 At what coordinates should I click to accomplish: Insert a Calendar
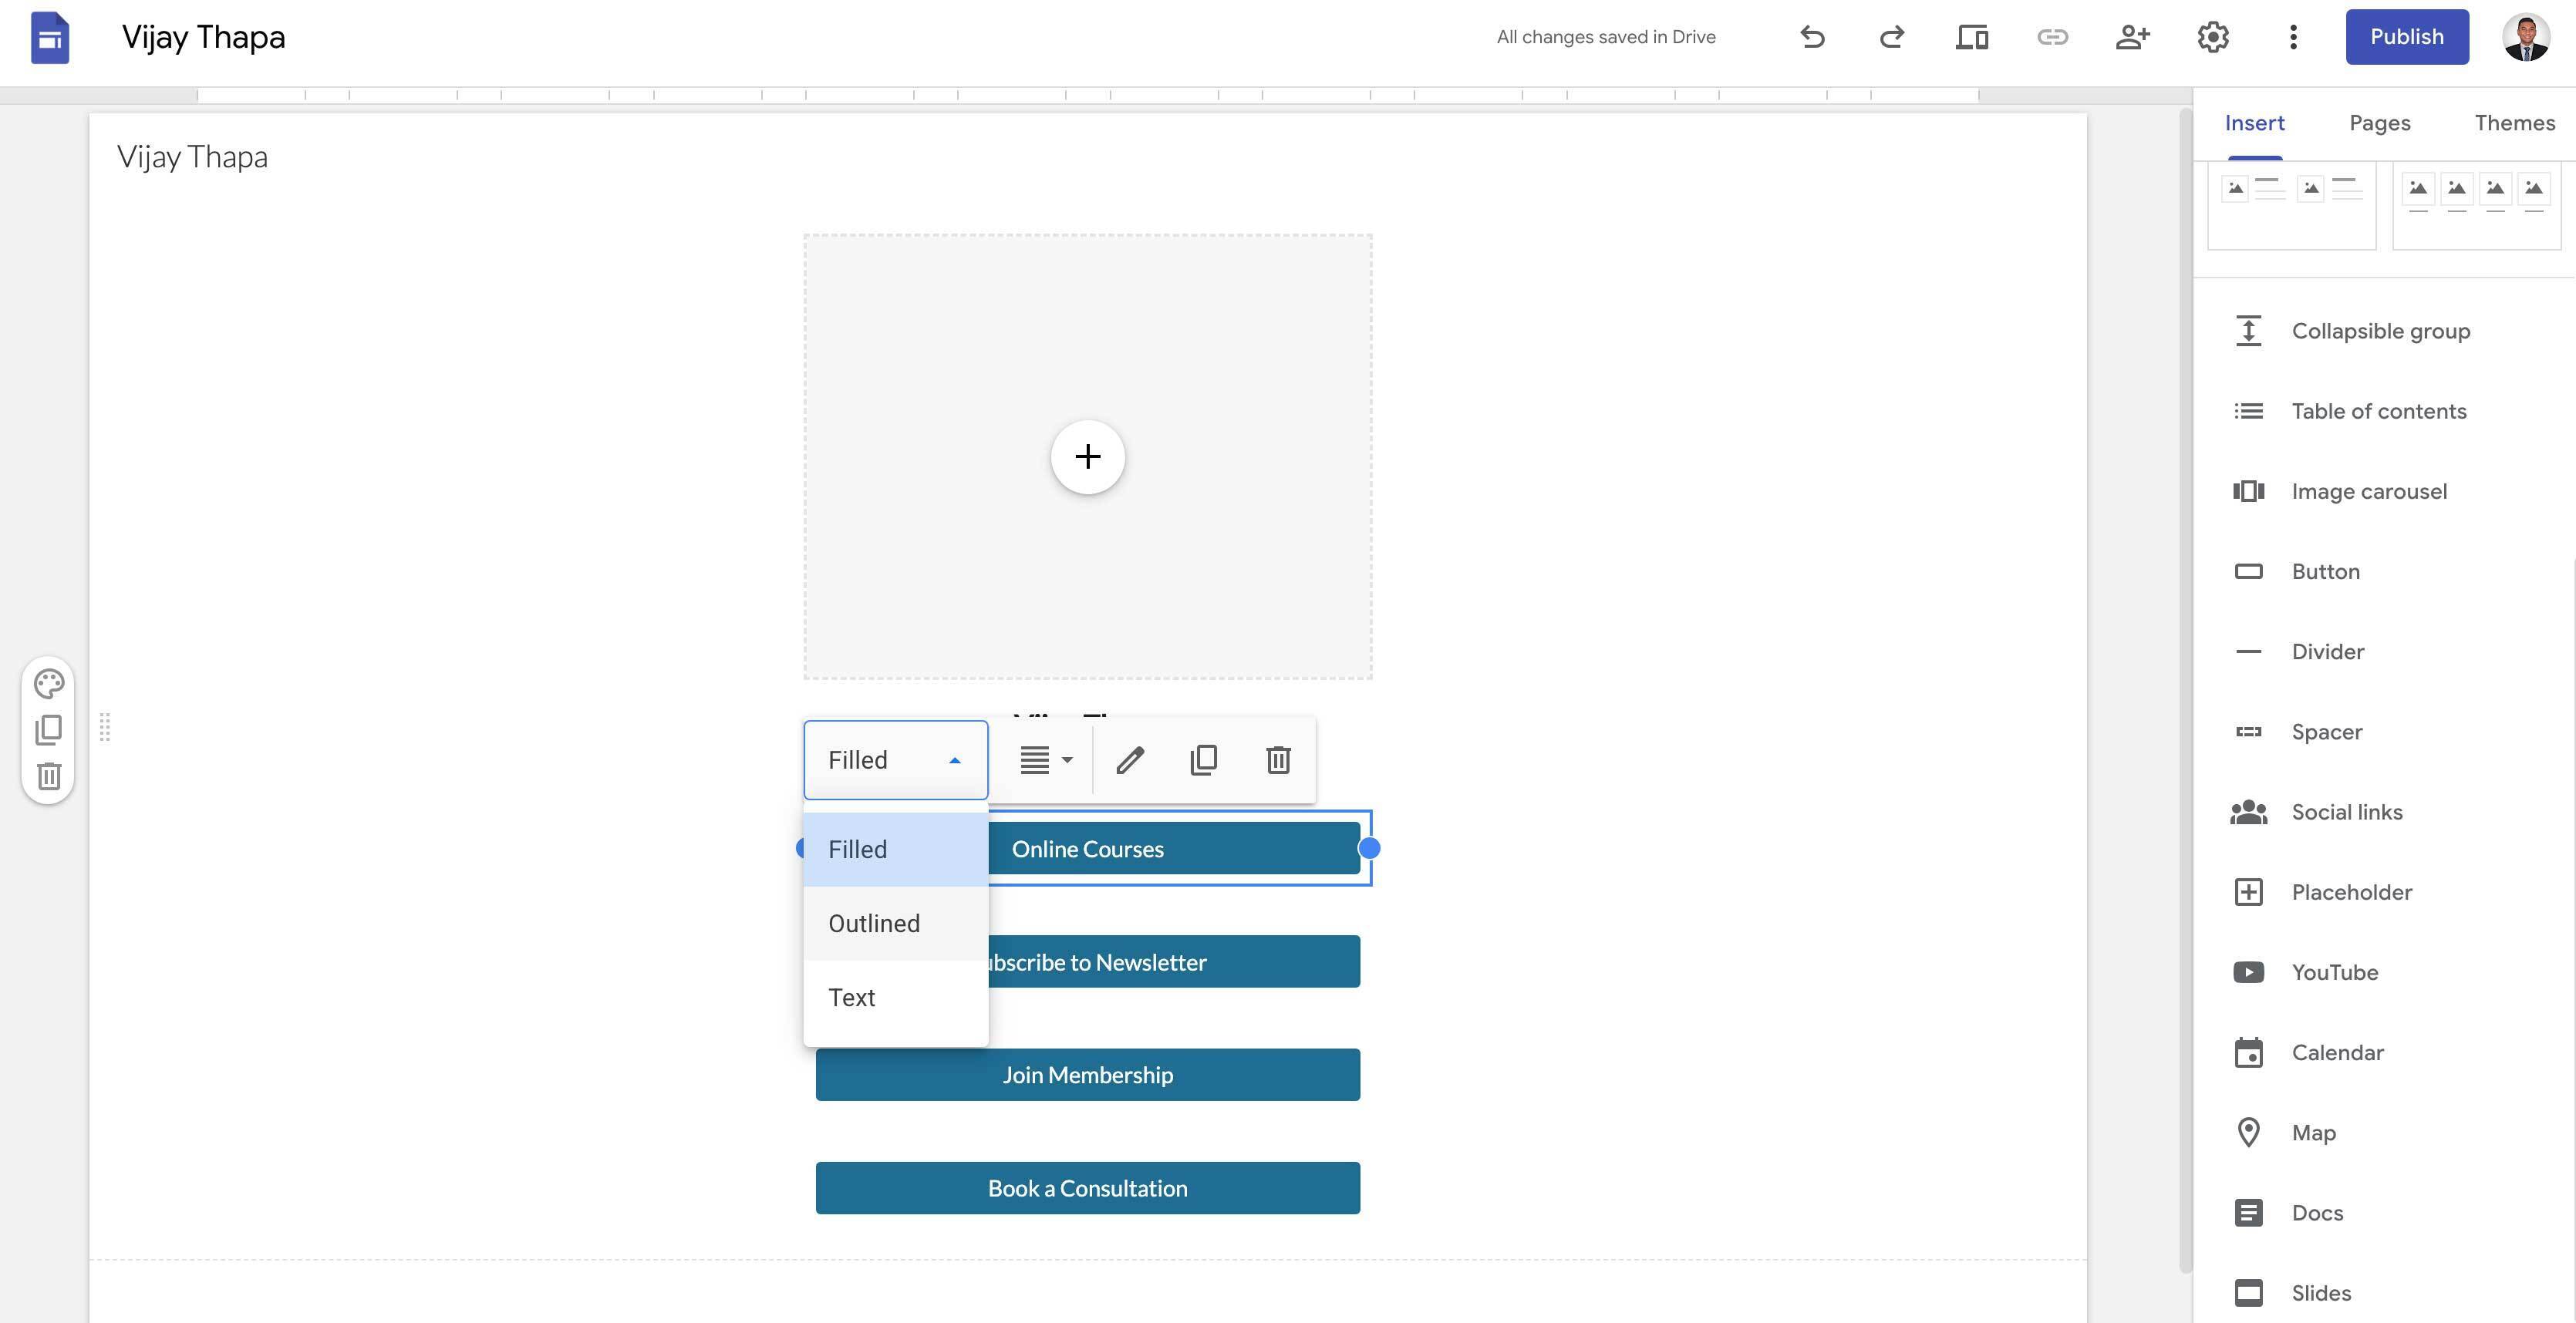pos(2384,1052)
